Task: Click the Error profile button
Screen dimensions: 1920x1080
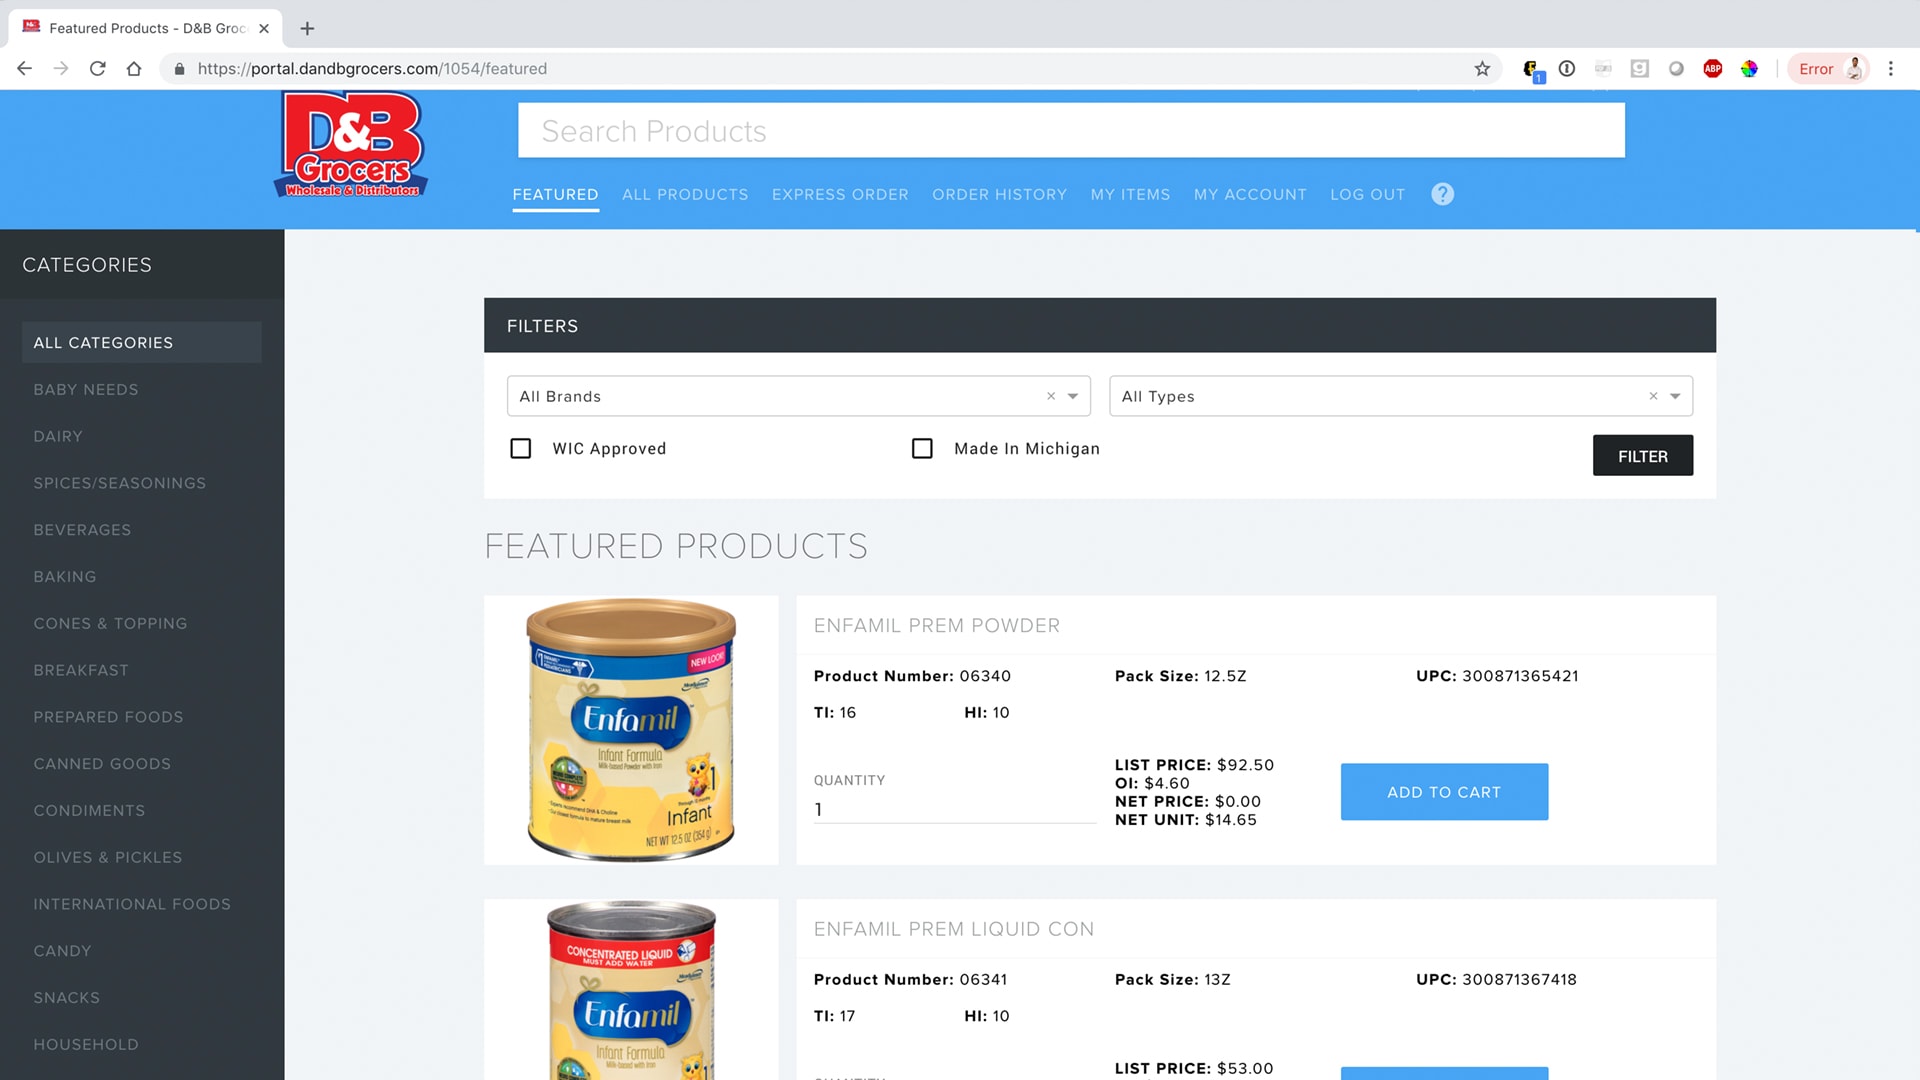Action: coord(1829,69)
